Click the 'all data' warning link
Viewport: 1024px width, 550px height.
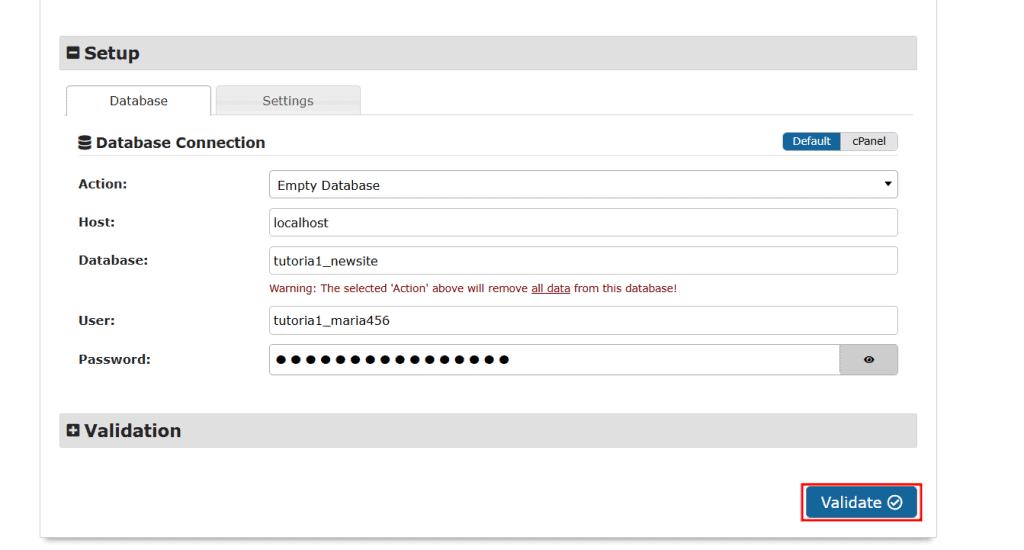point(551,288)
